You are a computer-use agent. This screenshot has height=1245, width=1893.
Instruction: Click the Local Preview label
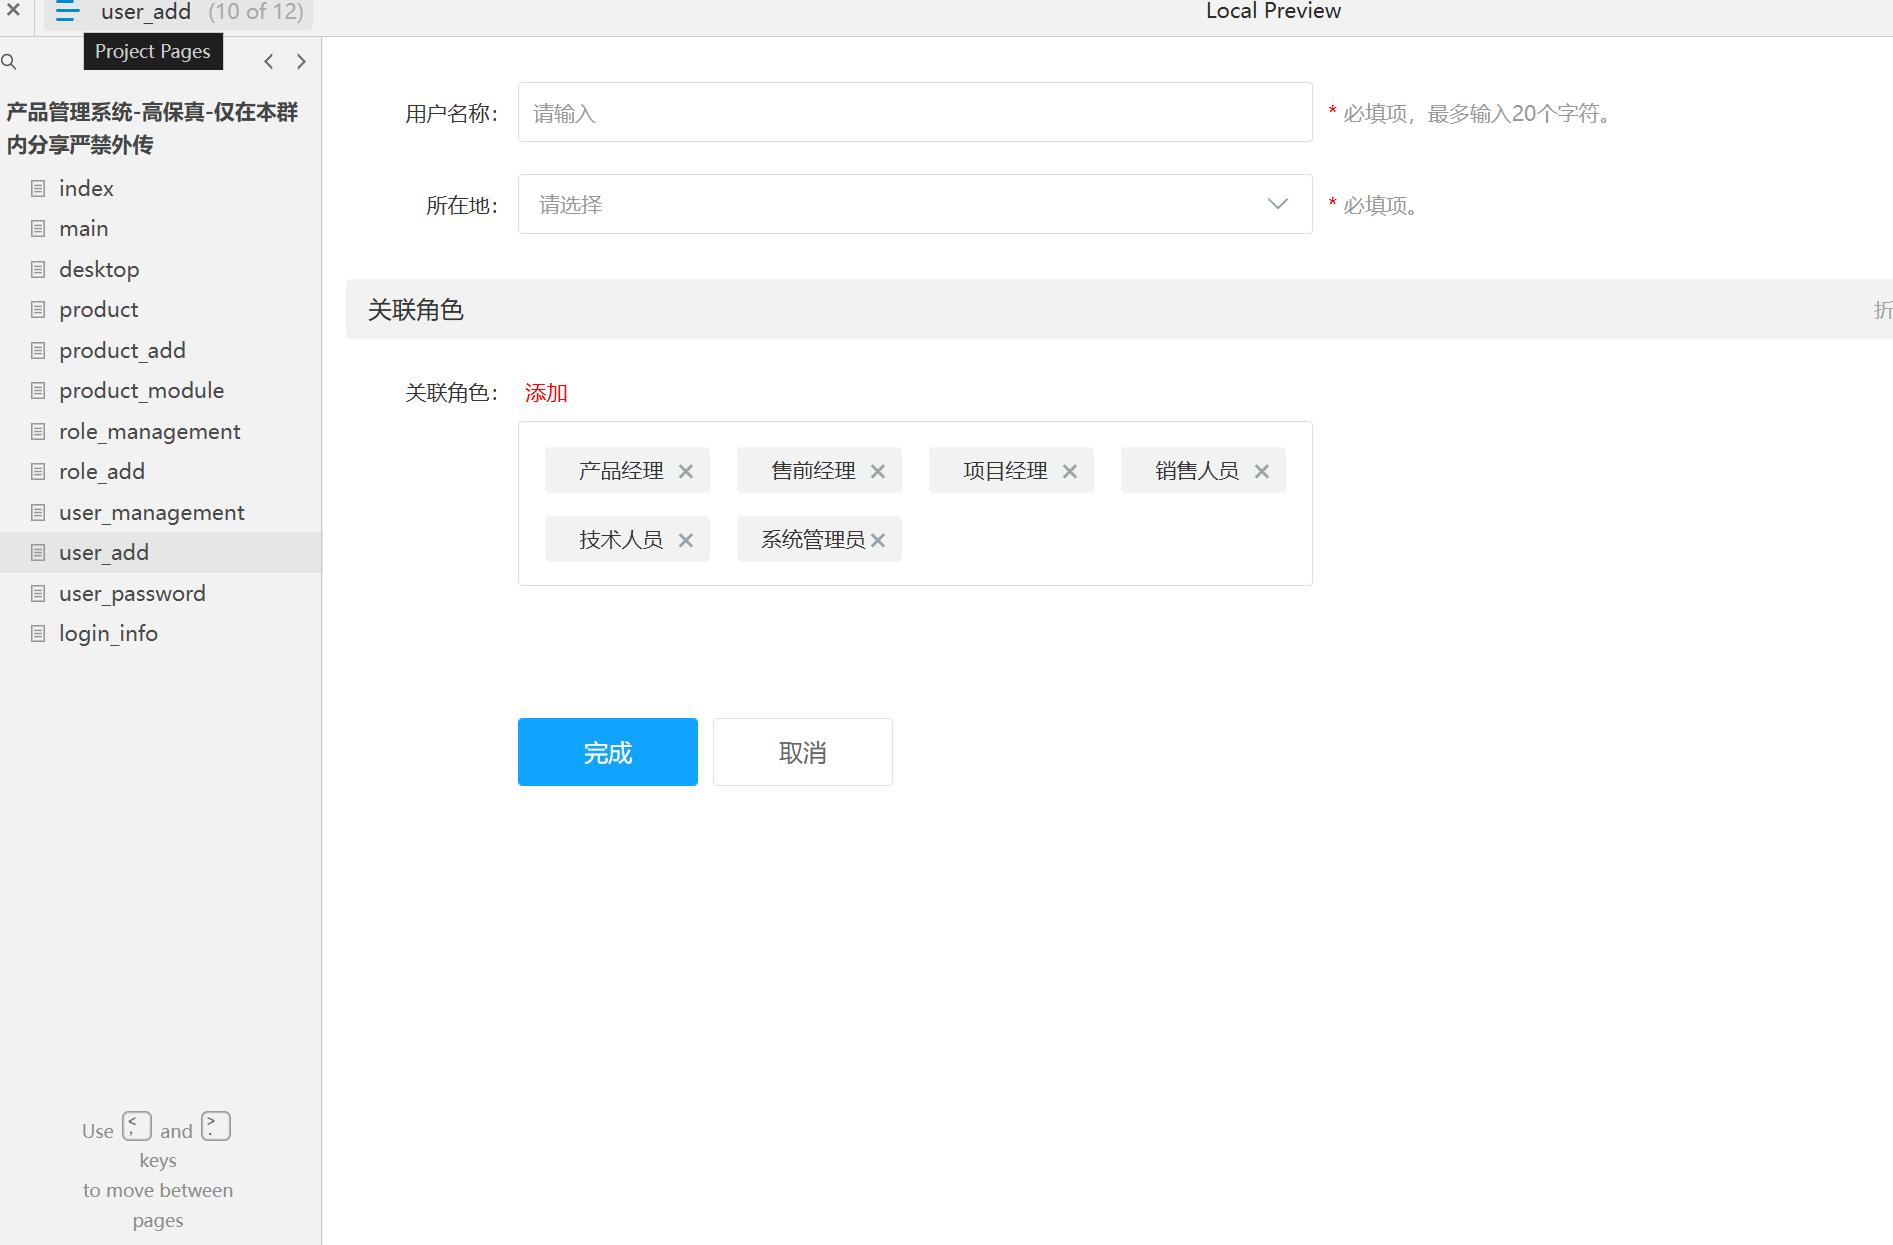click(x=1273, y=11)
